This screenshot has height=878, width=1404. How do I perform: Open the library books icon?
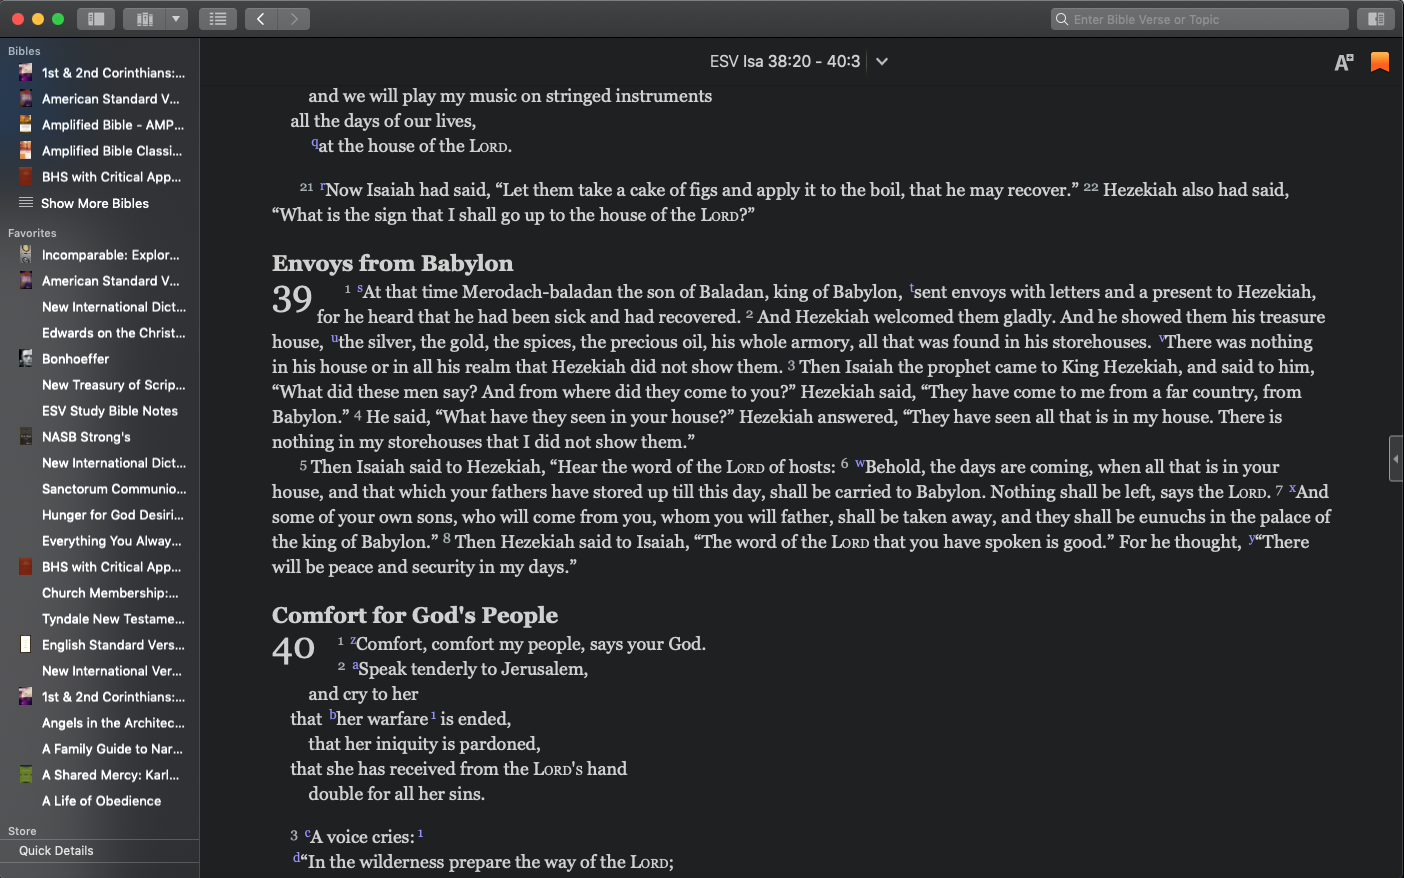click(x=144, y=19)
